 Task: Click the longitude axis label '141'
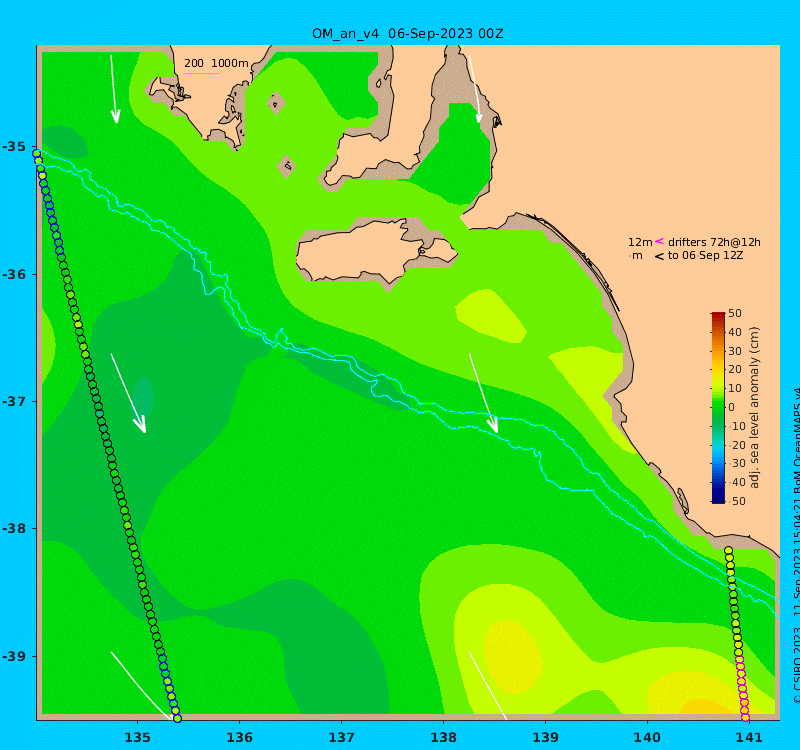click(x=749, y=737)
